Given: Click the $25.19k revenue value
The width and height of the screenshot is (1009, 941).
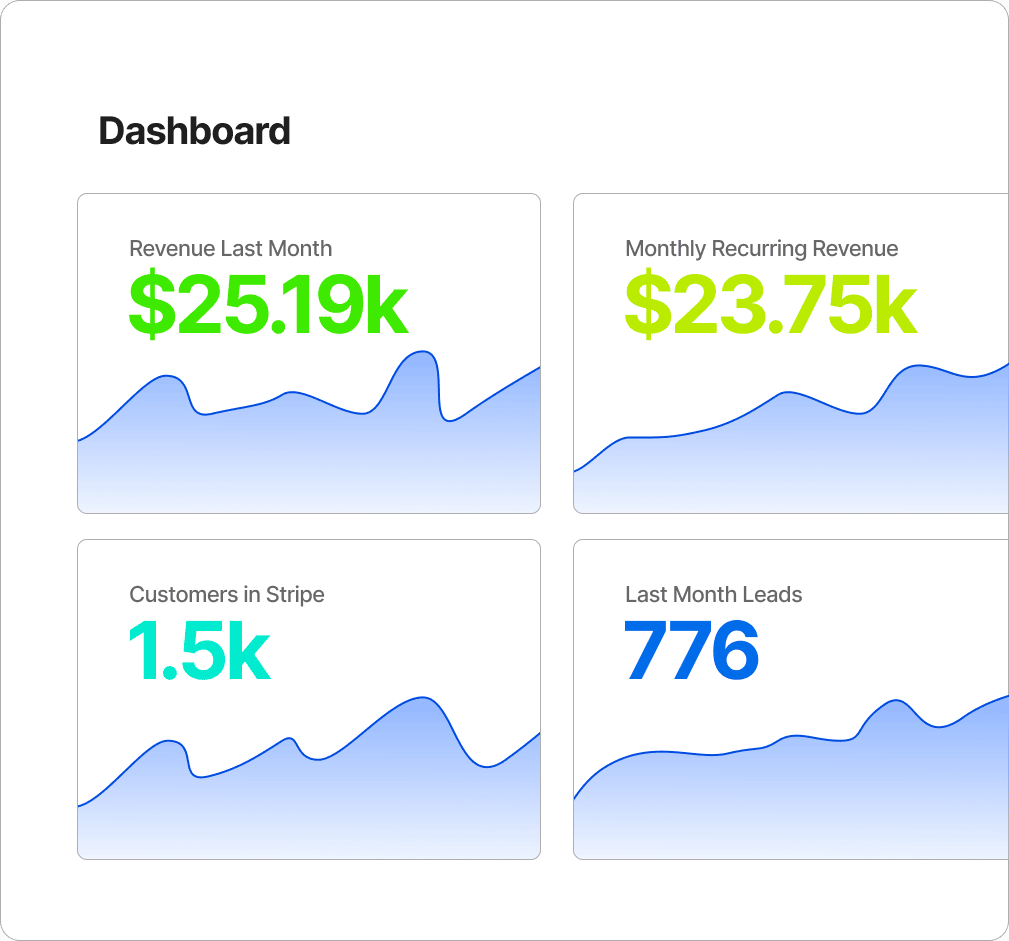Looking at the screenshot, I should click(268, 303).
